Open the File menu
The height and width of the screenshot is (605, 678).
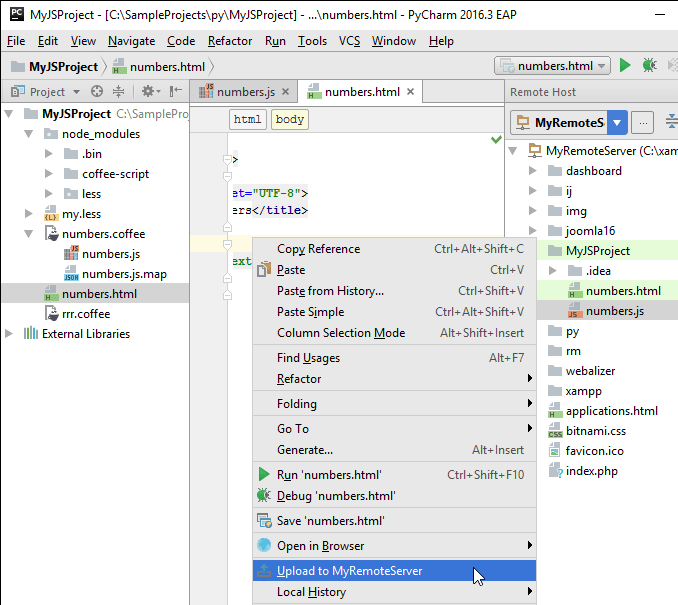16,41
